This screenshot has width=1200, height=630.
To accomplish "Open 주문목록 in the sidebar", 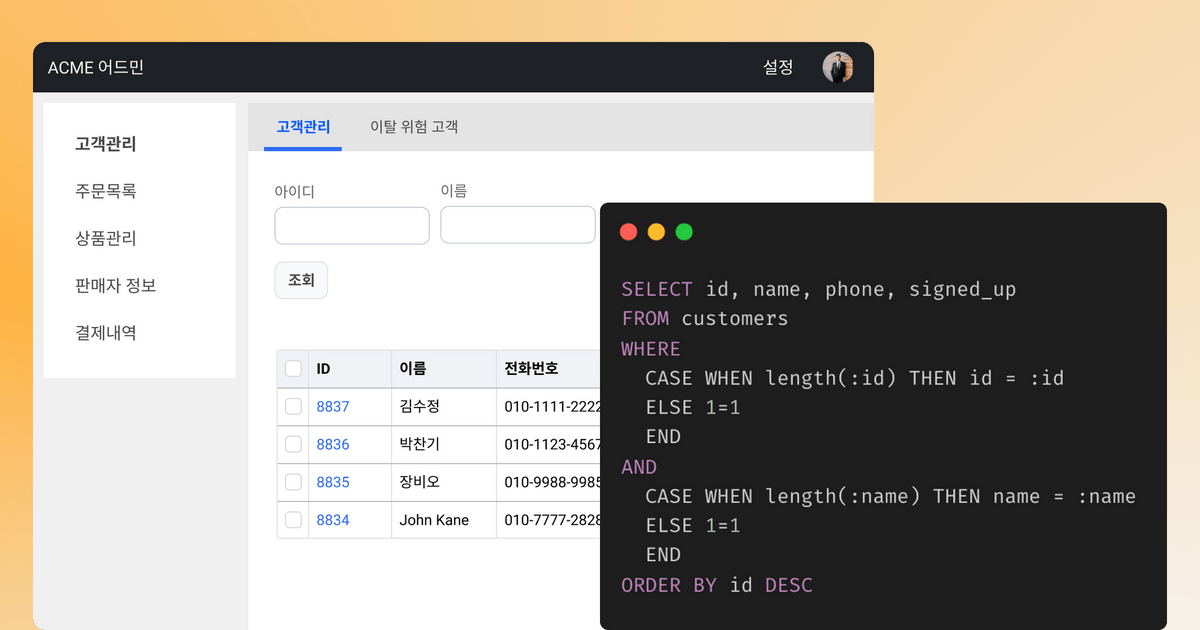I will coord(106,191).
